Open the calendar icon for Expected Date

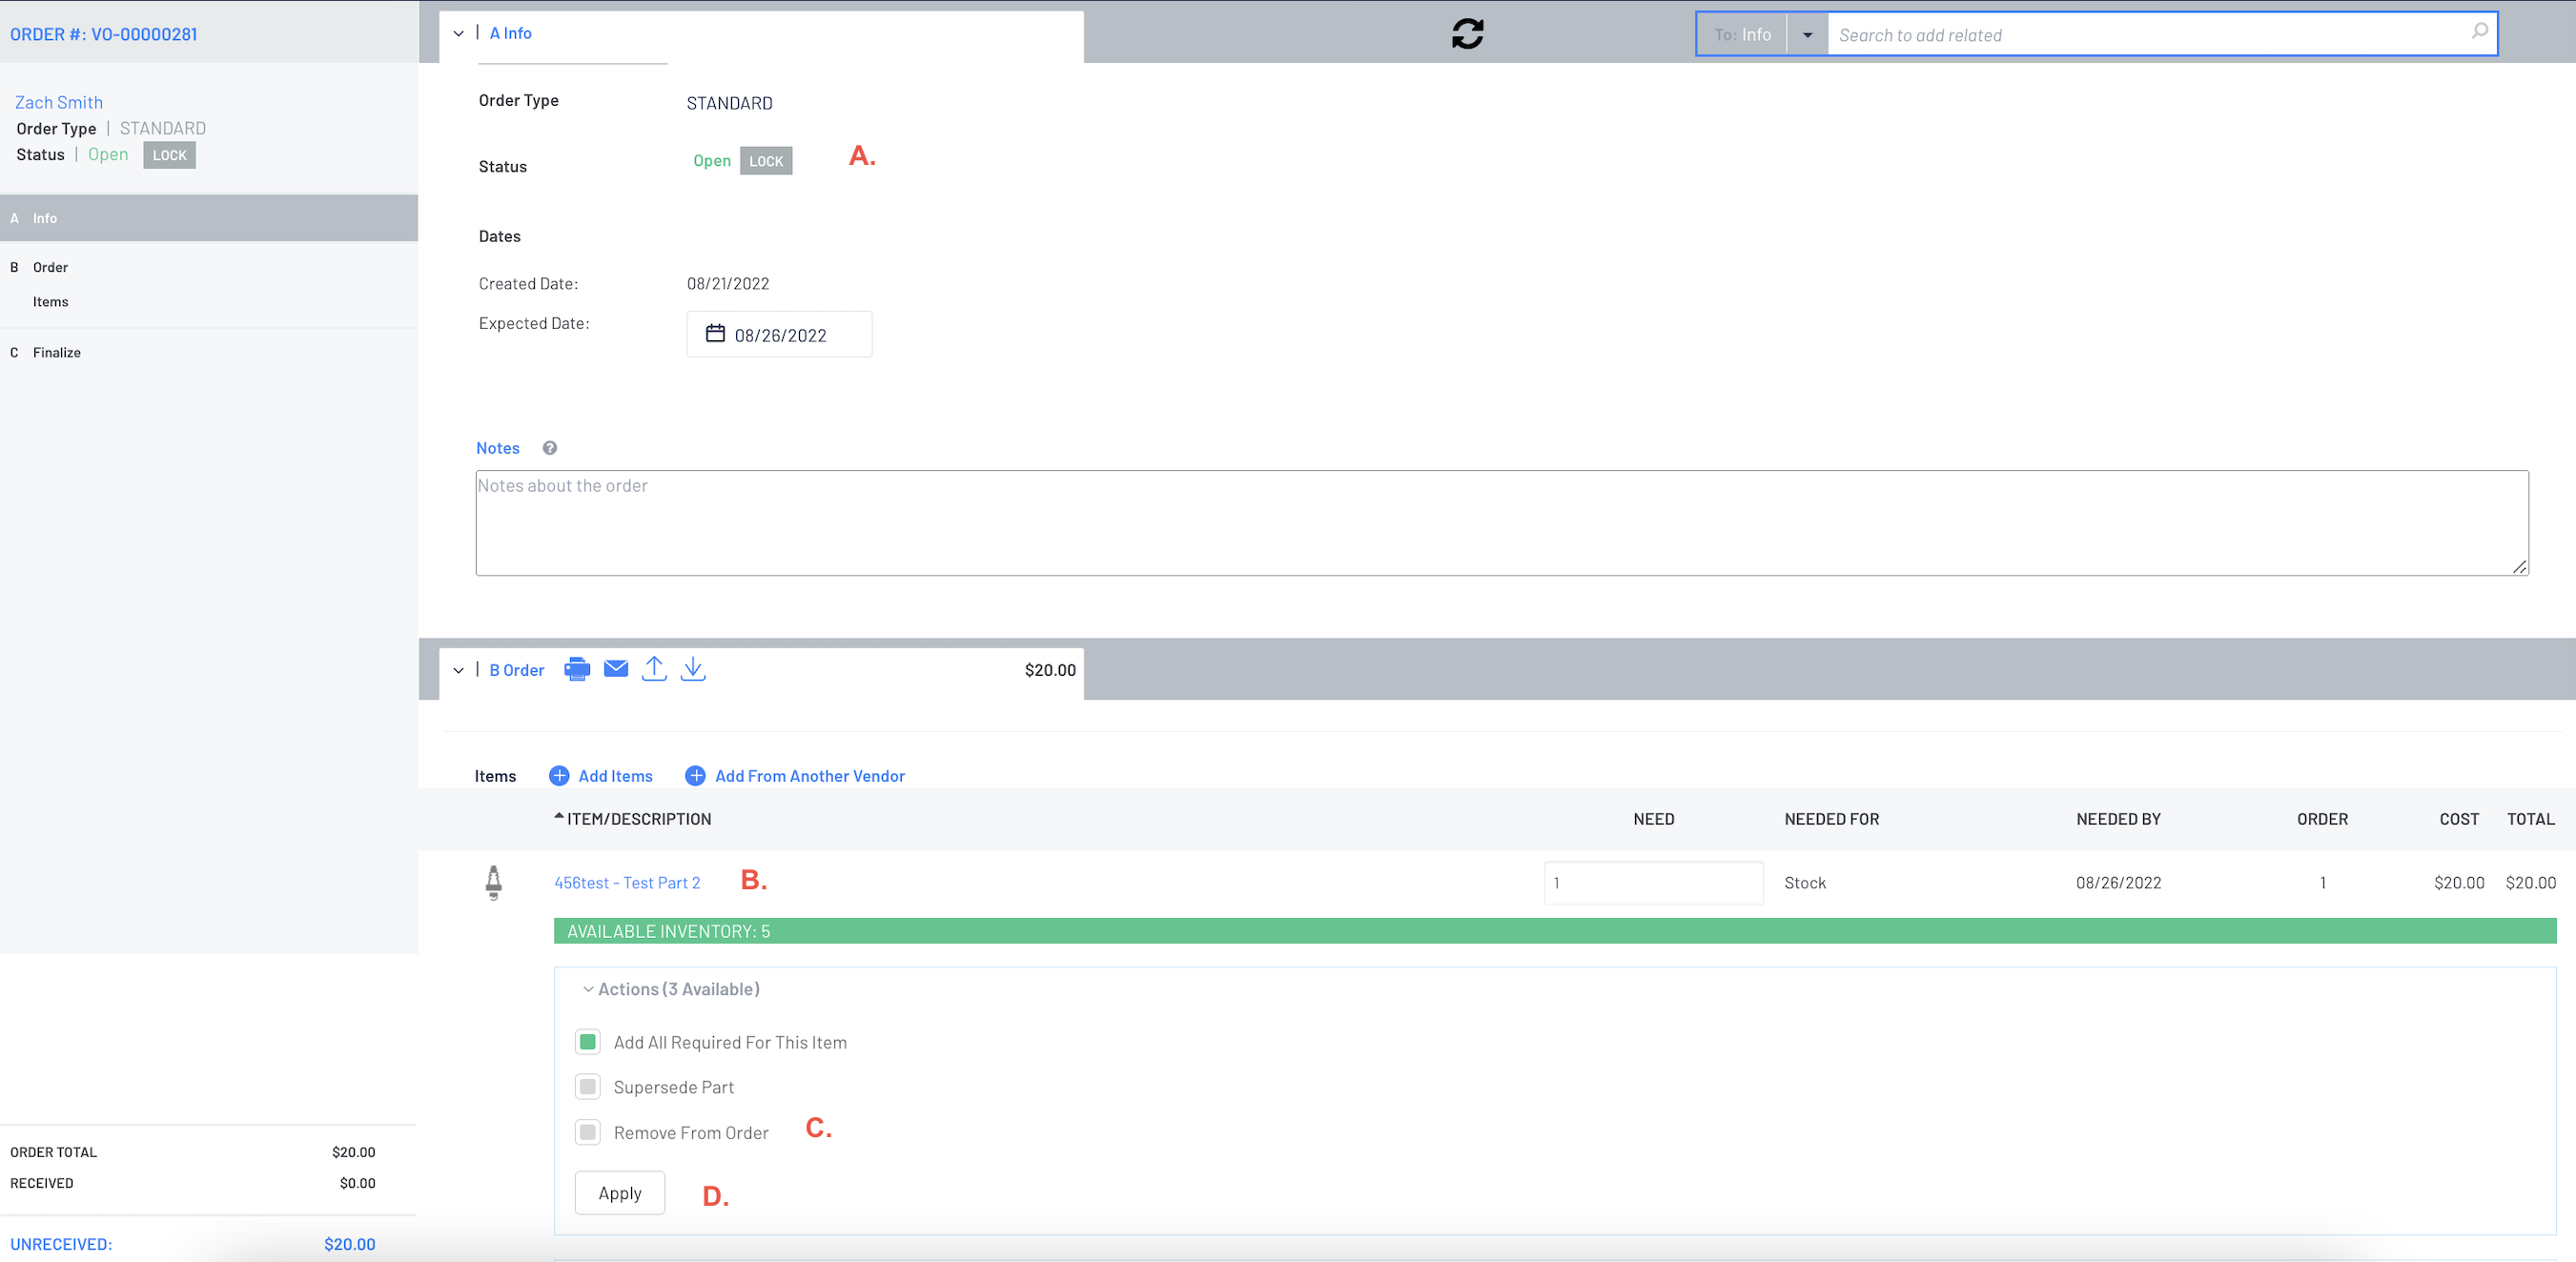point(715,333)
